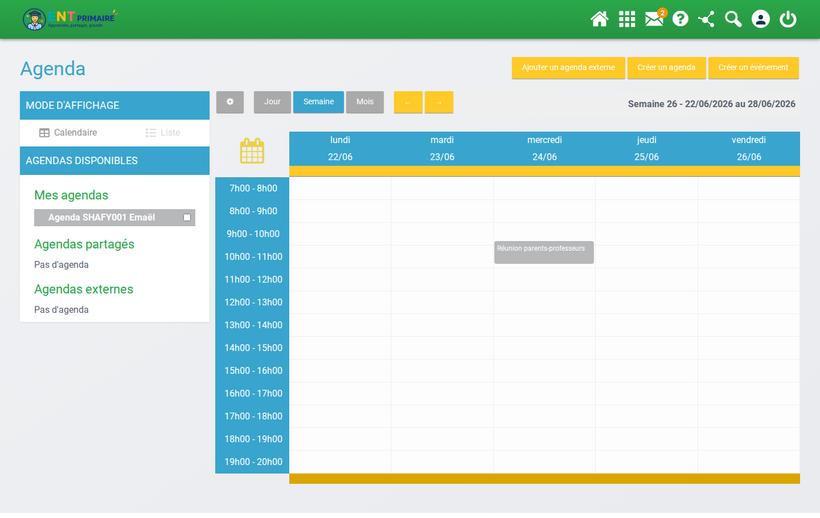Image resolution: width=820 pixels, height=518 pixels.
Task: Go to next week arrow
Action: coord(439,102)
